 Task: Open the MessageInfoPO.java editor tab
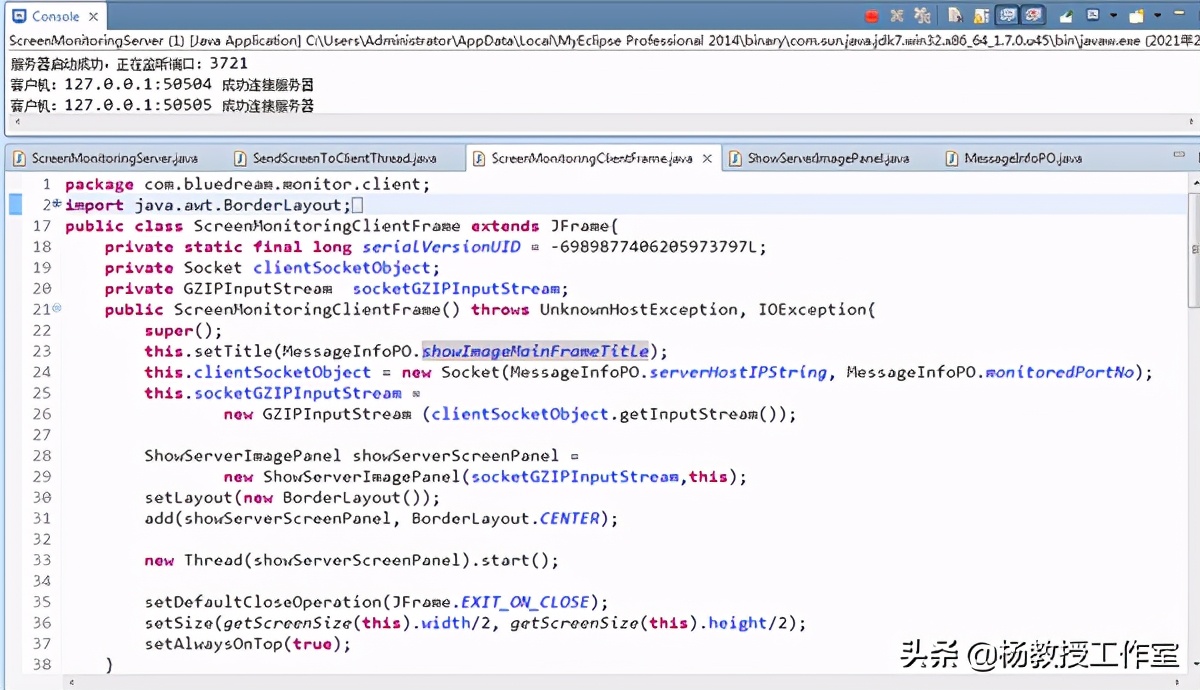point(1022,158)
